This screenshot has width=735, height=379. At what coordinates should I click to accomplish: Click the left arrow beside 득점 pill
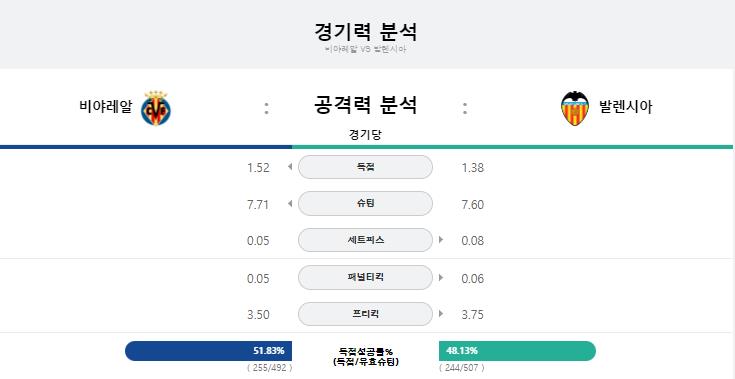(290, 167)
